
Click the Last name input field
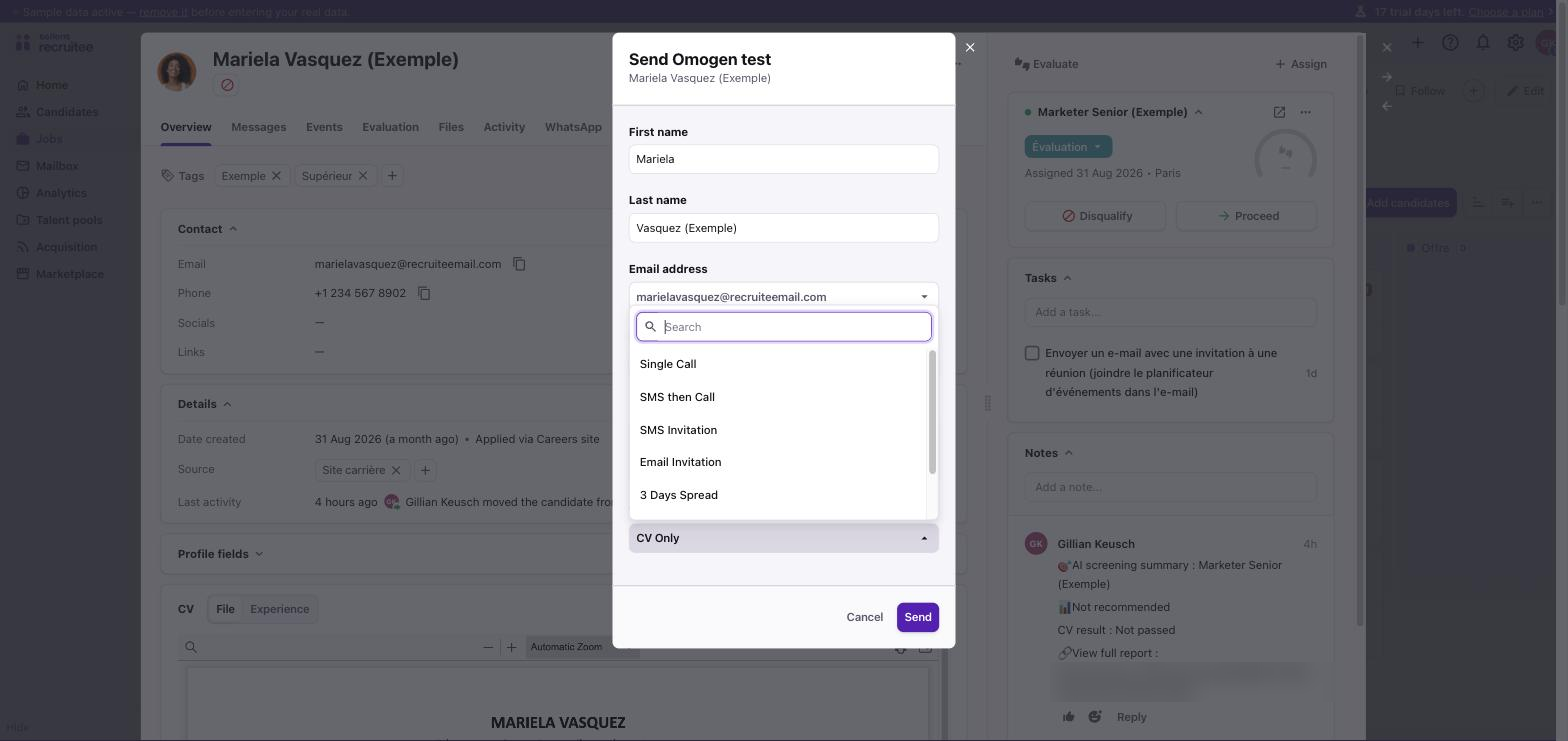coord(783,228)
